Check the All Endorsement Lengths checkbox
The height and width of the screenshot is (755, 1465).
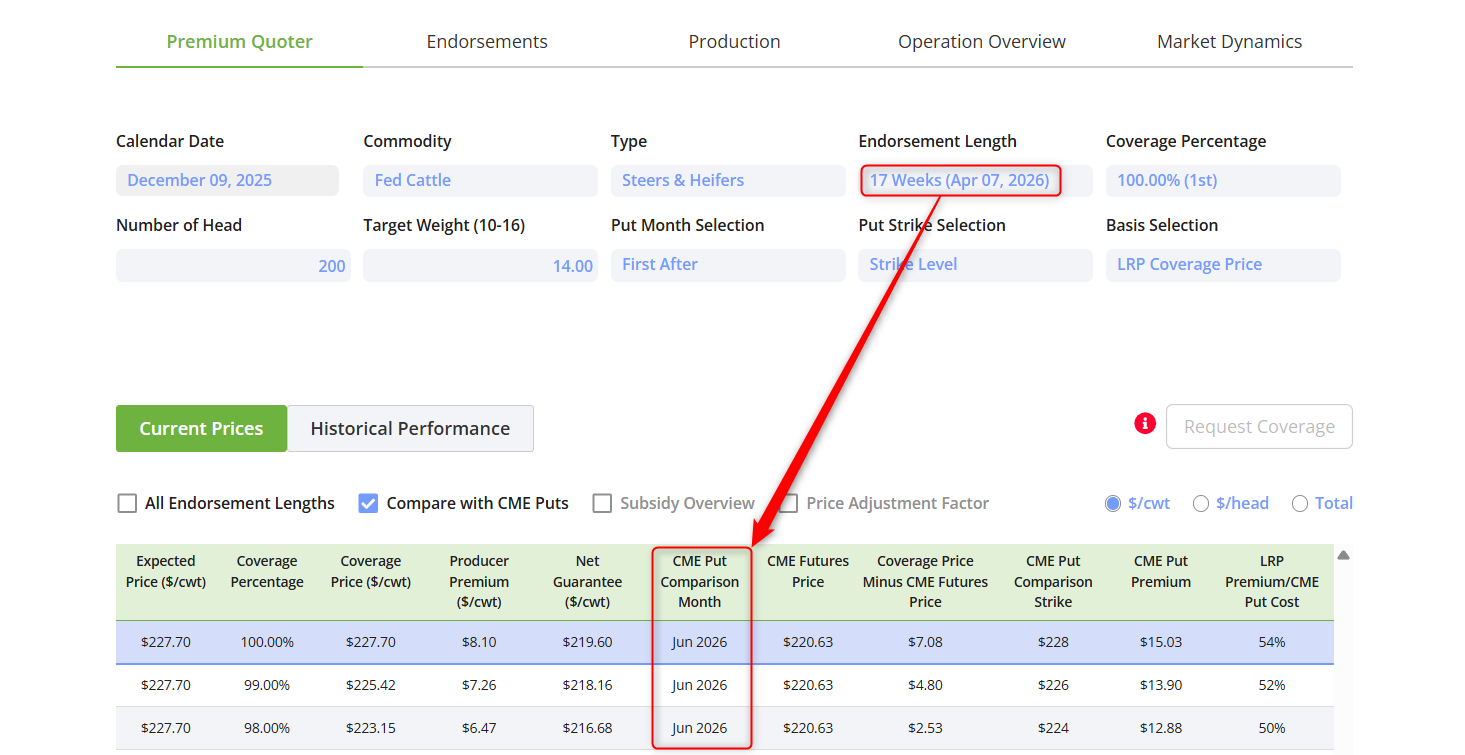tap(127, 503)
